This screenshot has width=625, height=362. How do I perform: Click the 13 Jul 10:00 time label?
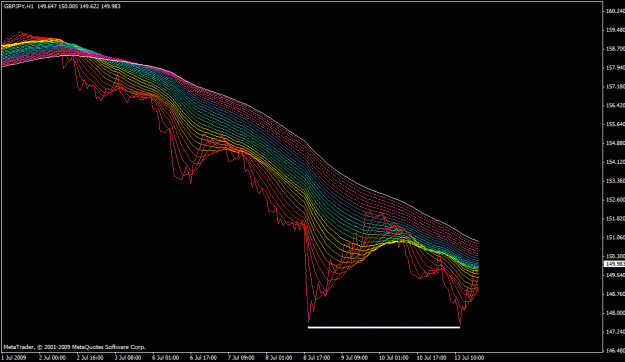pyautogui.click(x=469, y=358)
